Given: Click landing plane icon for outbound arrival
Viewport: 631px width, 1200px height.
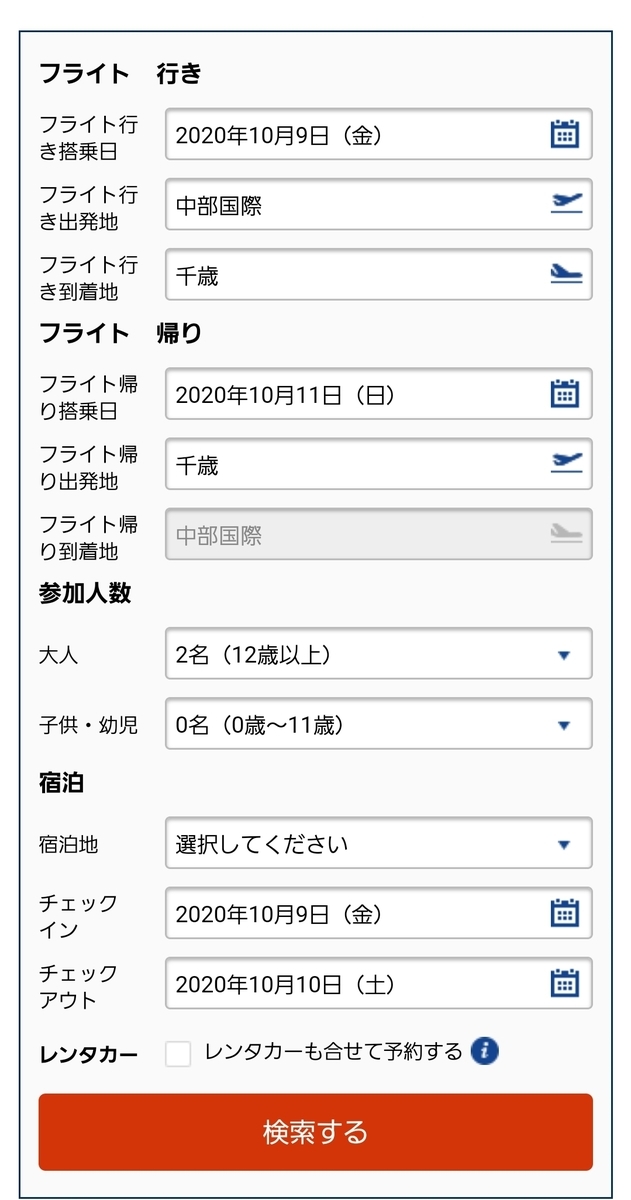Looking at the screenshot, I should (566, 274).
